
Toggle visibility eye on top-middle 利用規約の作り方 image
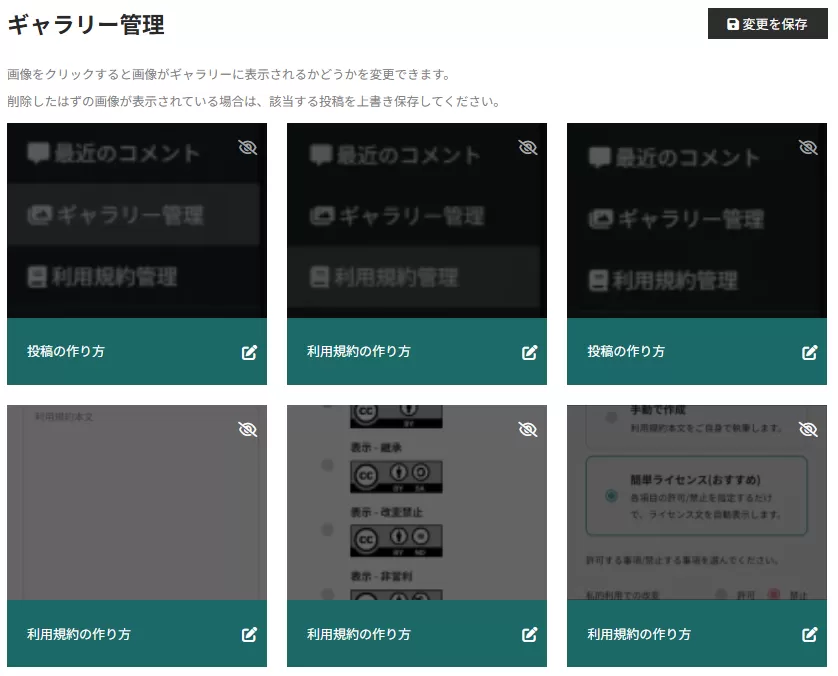(x=528, y=148)
